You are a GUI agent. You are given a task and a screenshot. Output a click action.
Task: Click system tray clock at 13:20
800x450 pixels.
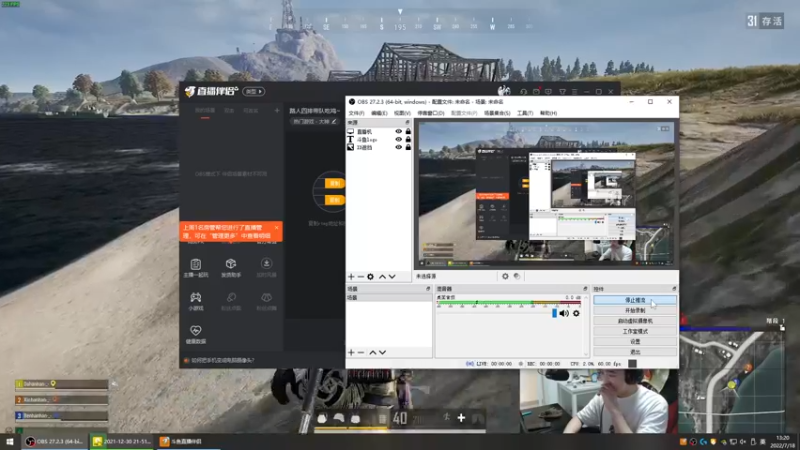click(782, 441)
